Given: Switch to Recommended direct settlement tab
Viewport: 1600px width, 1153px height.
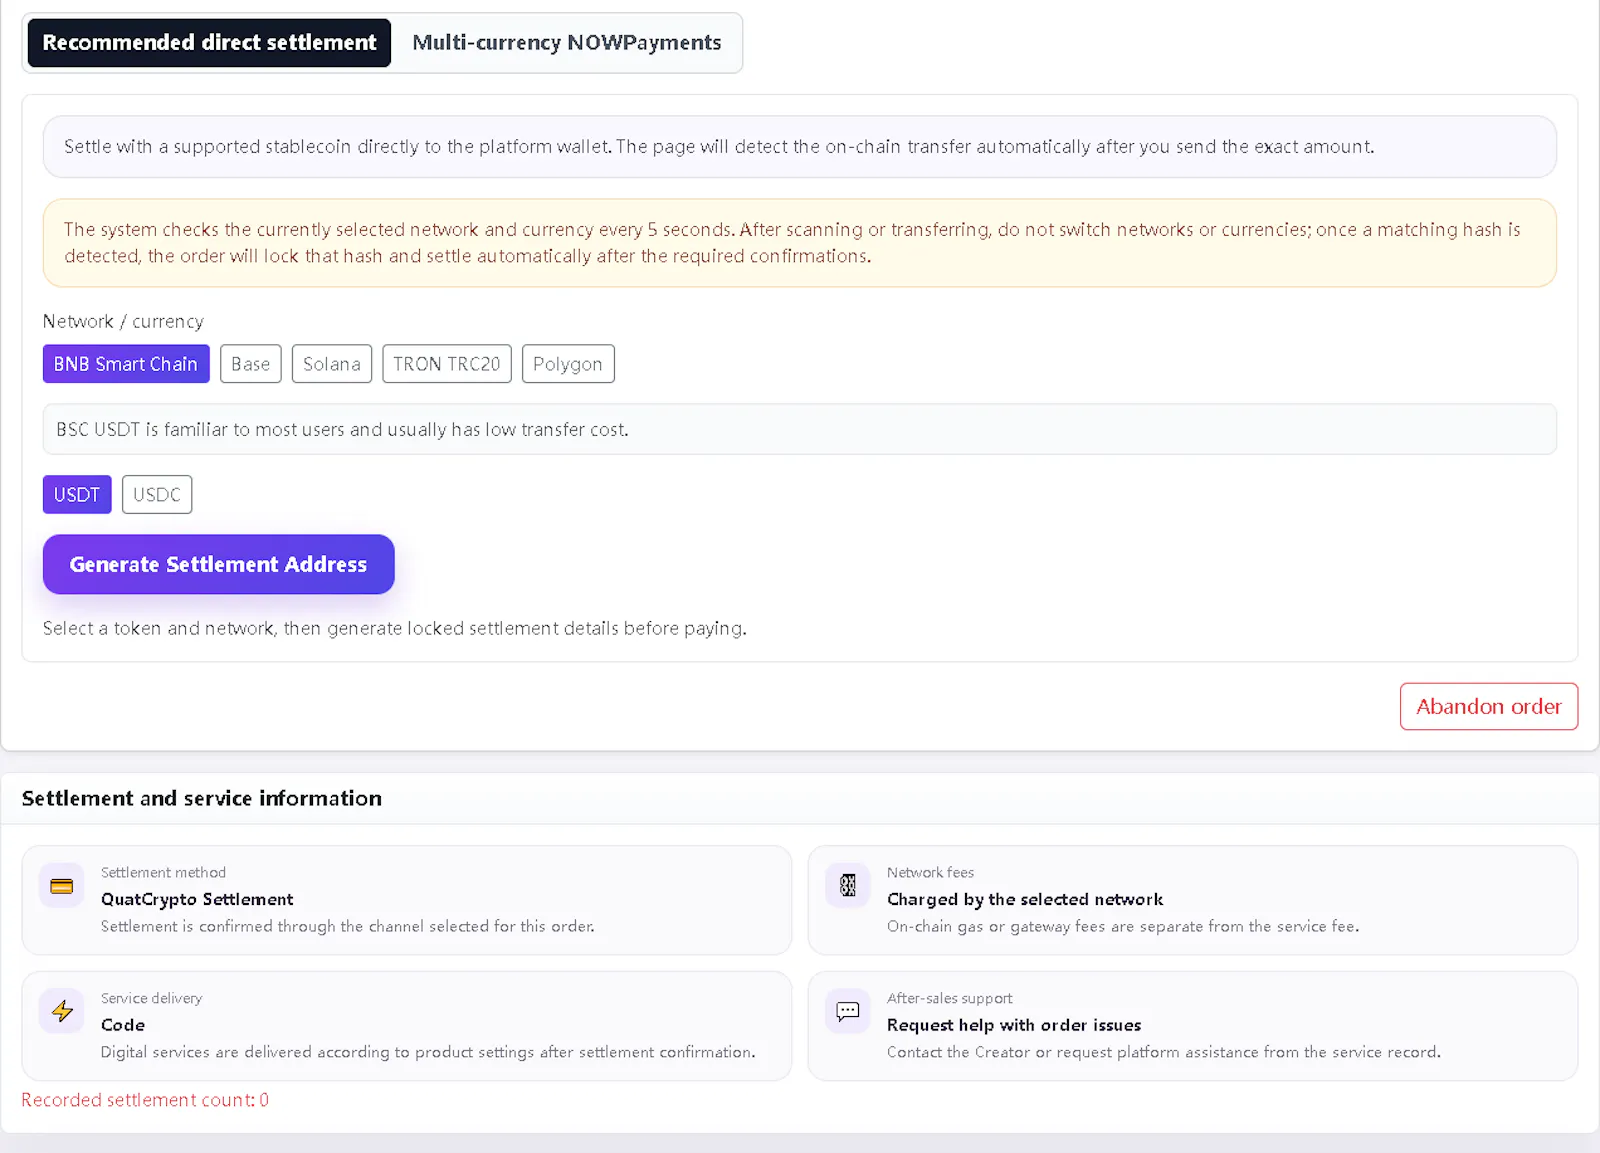Looking at the screenshot, I should [x=209, y=43].
